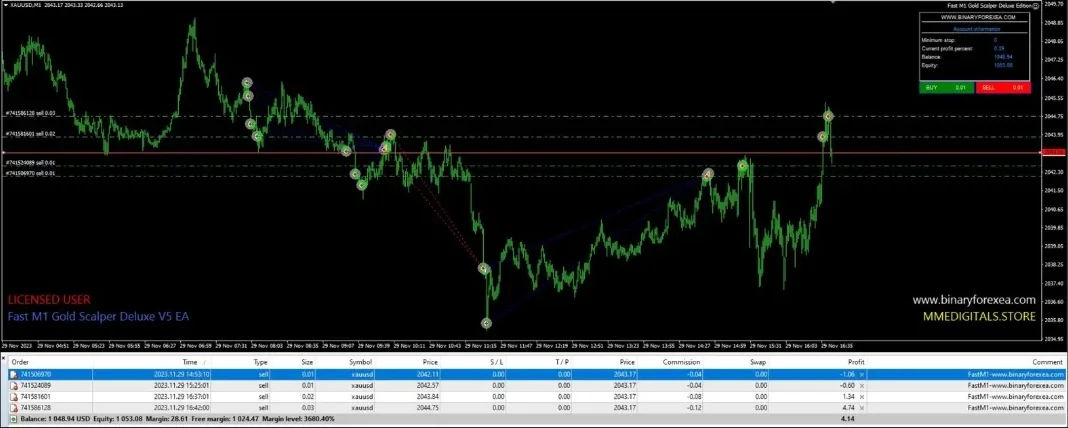This screenshot has height=428, width=1068.
Task: Select open time 2023.11.29 14:53:10
Action: point(181,374)
